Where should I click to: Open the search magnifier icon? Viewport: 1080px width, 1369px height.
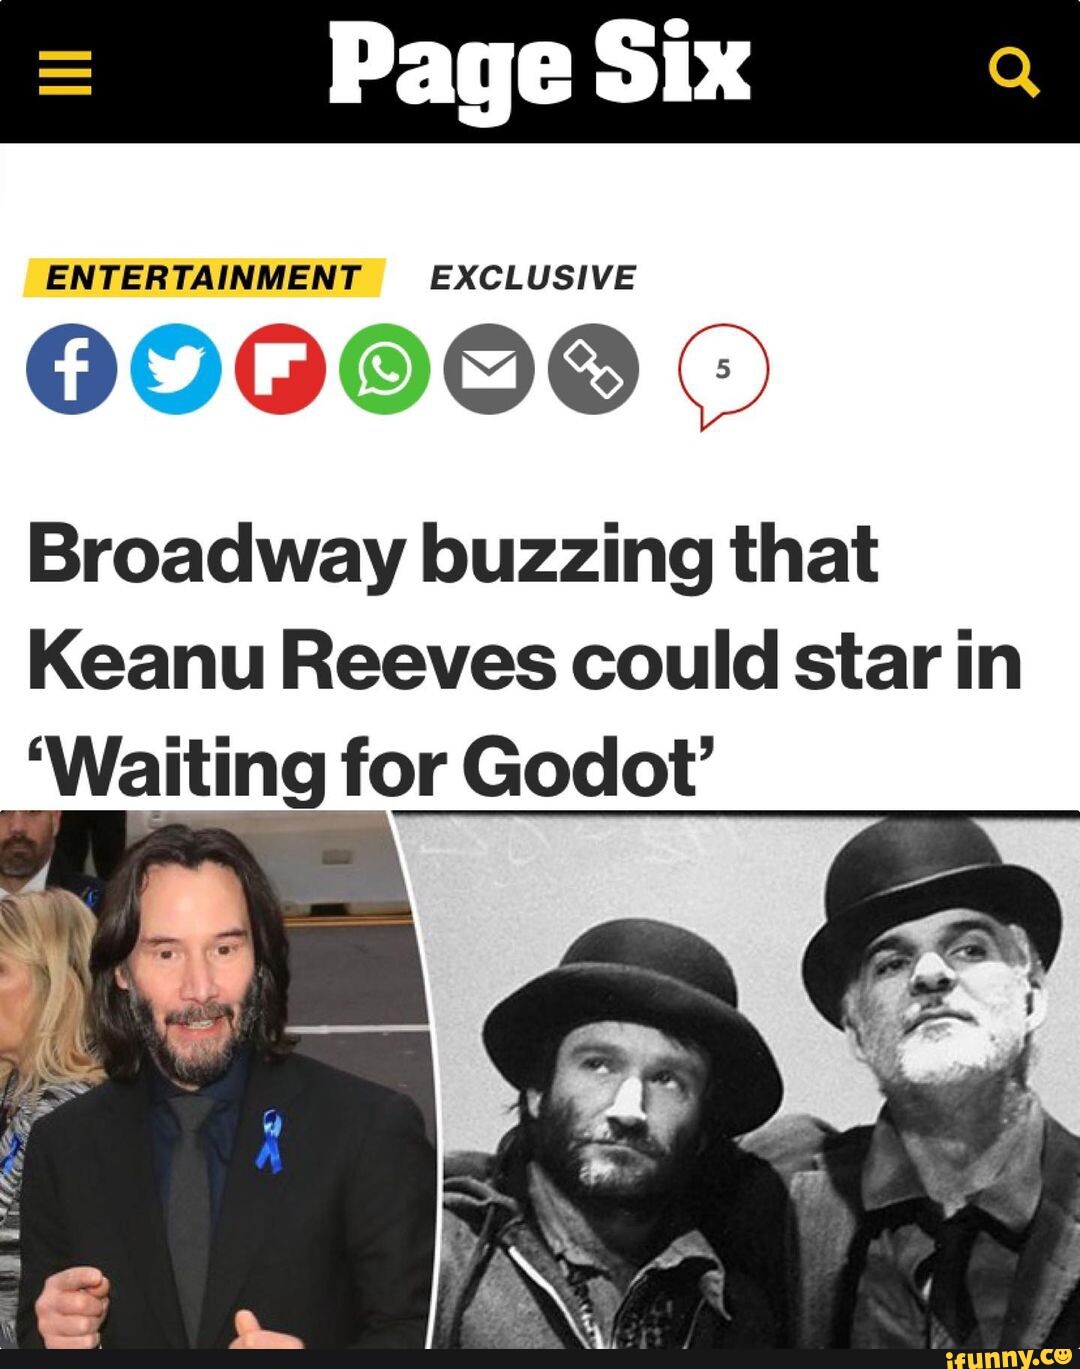[x=1014, y=74]
